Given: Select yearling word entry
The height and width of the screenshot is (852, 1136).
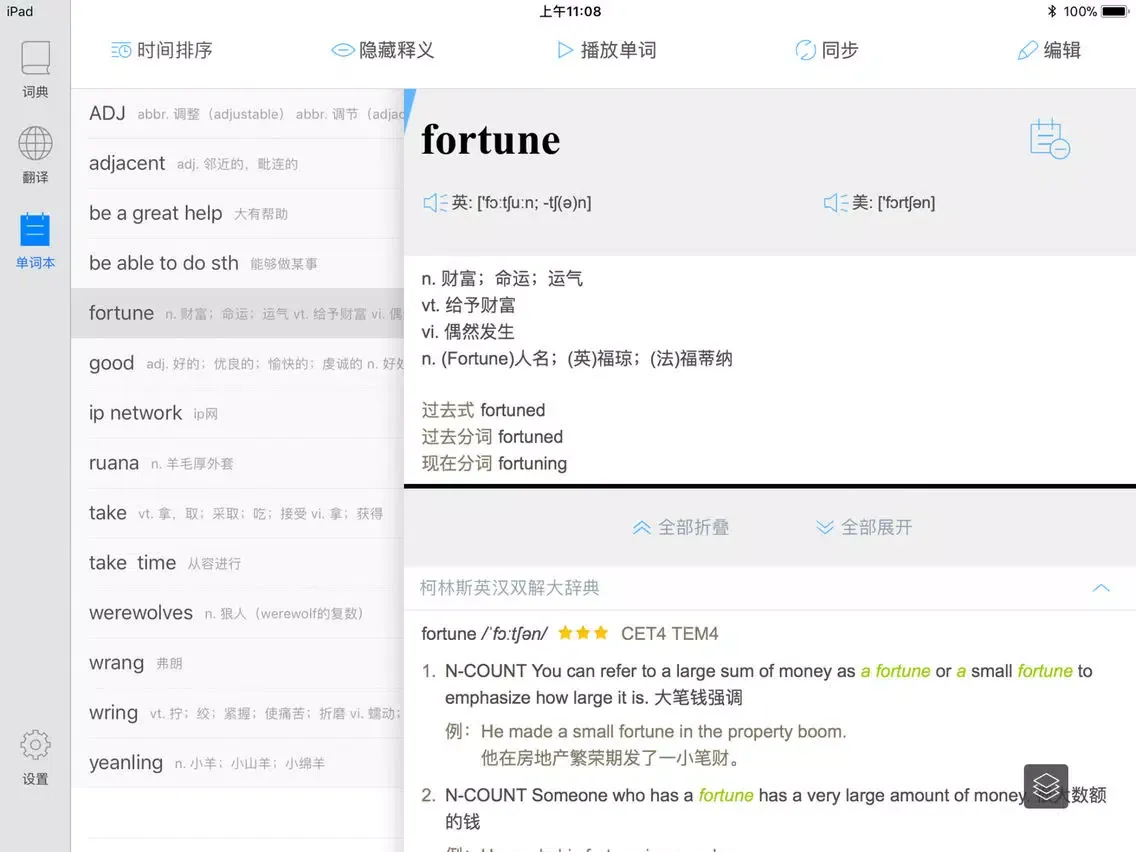Looking at the screenshot, I should (x=238, y=763).
